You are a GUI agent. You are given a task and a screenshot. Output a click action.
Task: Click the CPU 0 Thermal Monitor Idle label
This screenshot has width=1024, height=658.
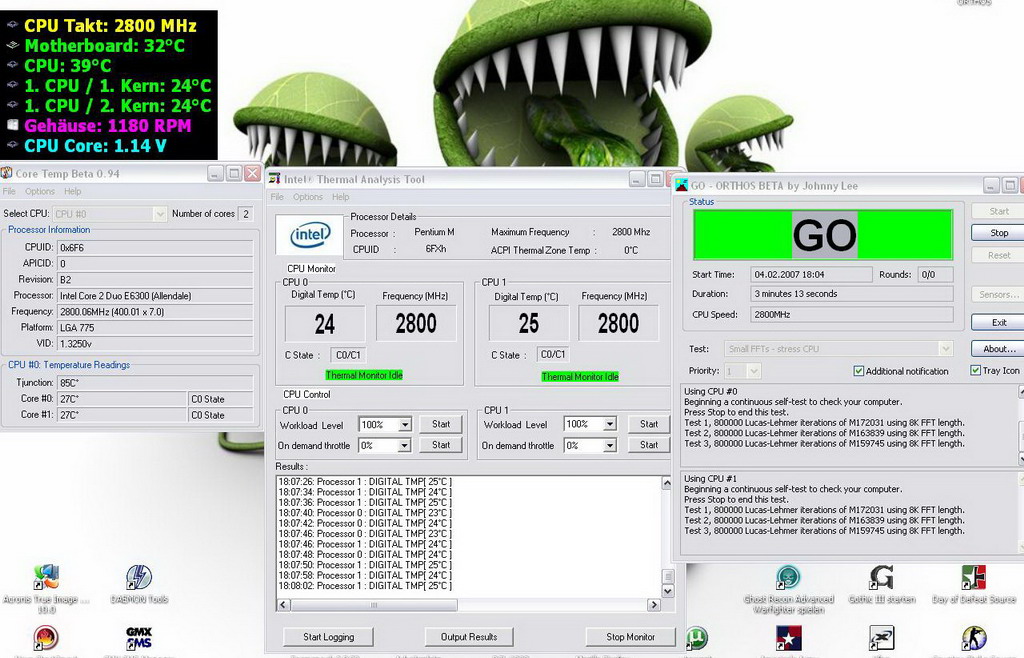point(364,375)
